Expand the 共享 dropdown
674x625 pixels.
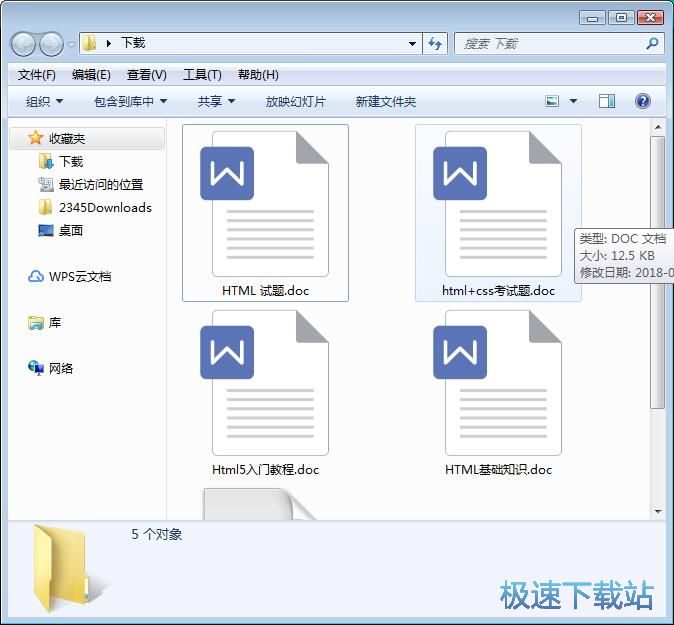(216, 101)
